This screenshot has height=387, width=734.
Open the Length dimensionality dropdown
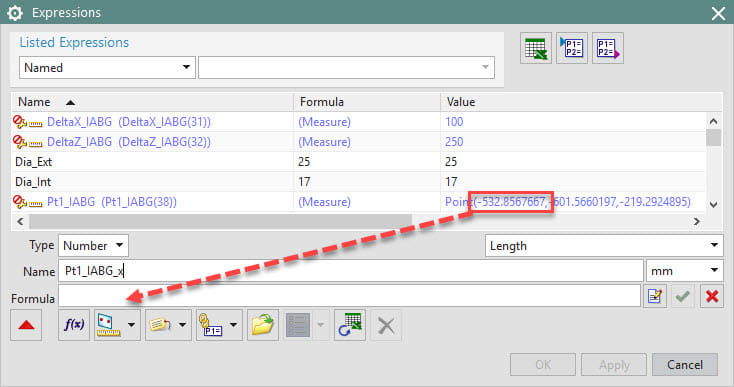click(604, 246)
